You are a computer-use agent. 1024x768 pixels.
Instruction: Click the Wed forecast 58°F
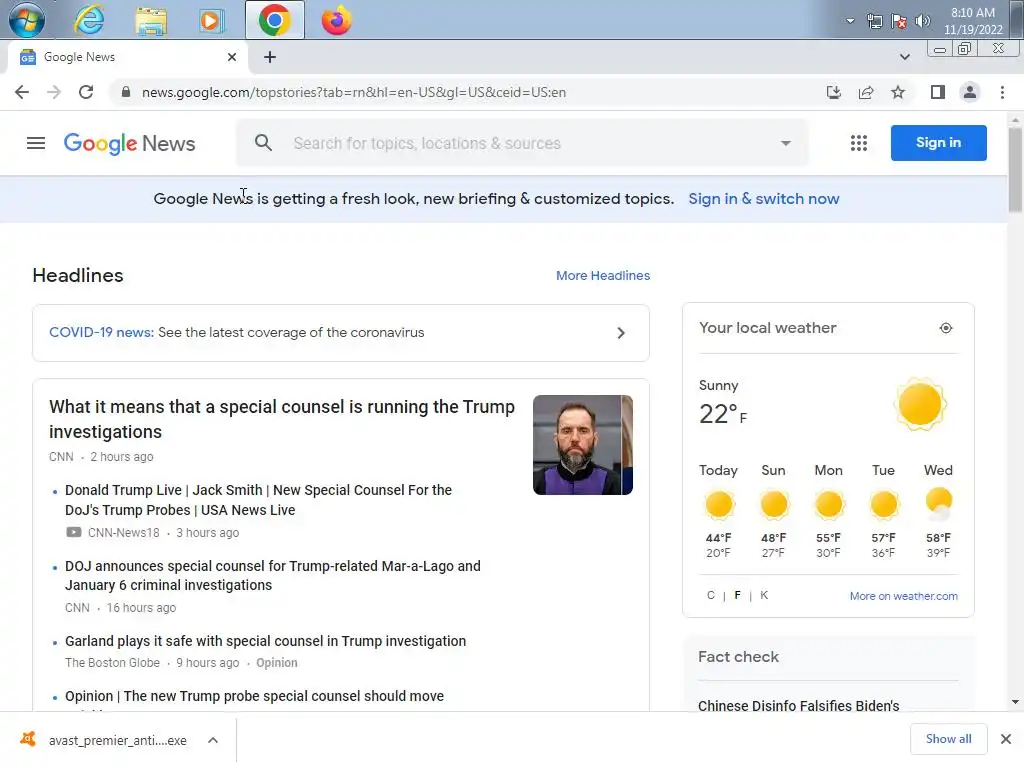[x=938, y=511]
